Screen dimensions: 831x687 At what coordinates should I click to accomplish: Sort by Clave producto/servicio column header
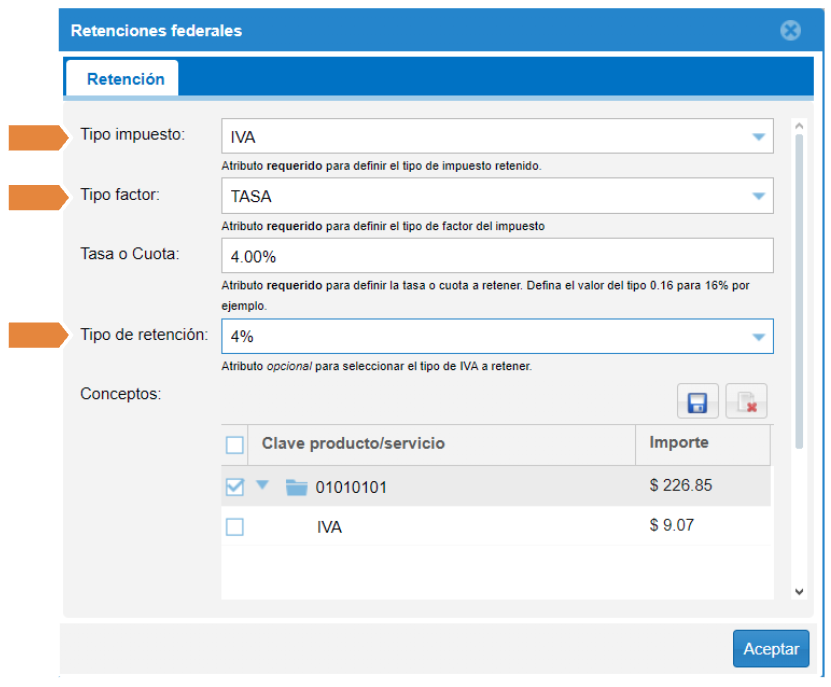point(353,443)
